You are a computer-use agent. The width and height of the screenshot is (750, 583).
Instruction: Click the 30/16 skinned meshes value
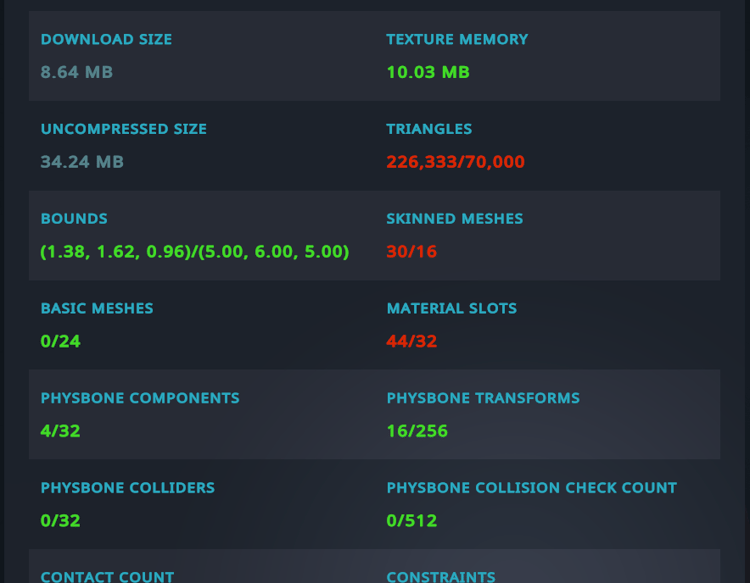[411, 252]
